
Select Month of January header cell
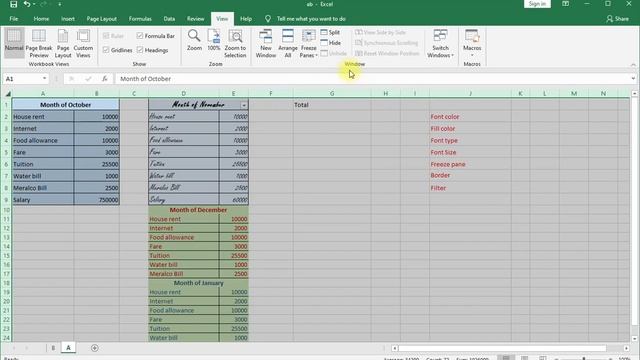(198, 283)
